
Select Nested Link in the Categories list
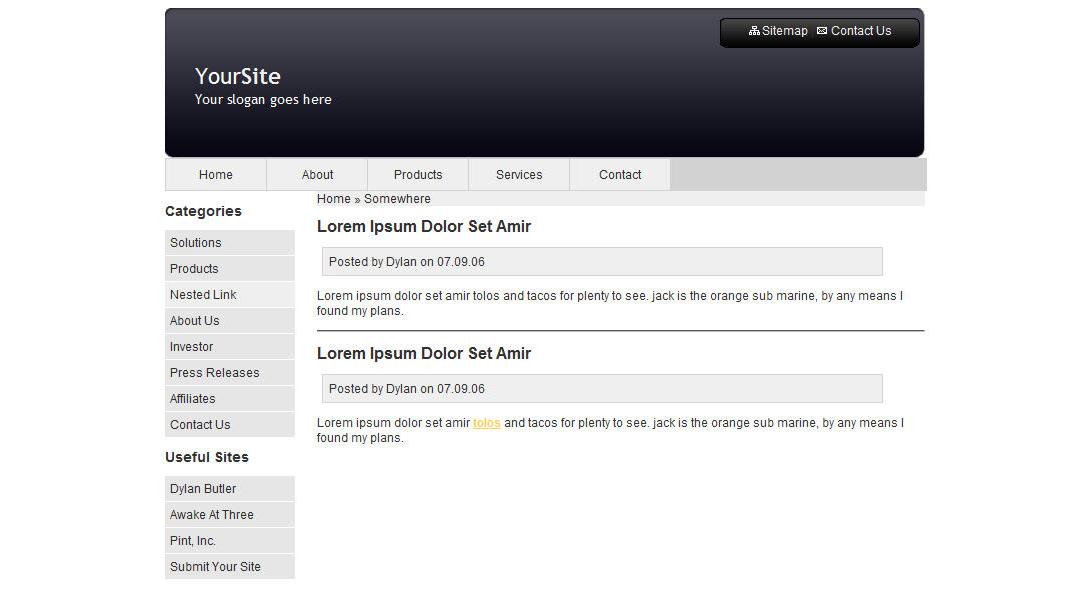230,295
